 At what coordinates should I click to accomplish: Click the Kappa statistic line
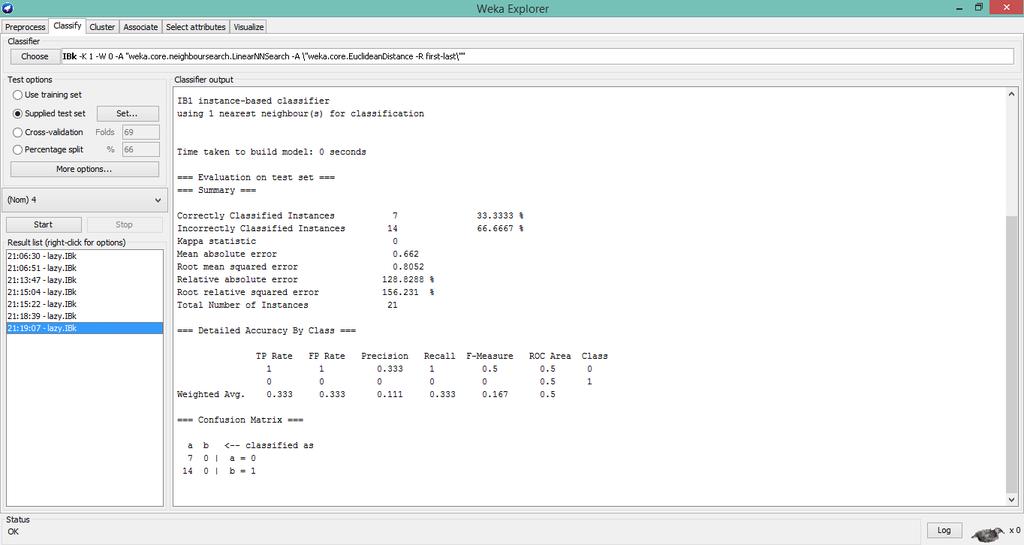(287, 241)
